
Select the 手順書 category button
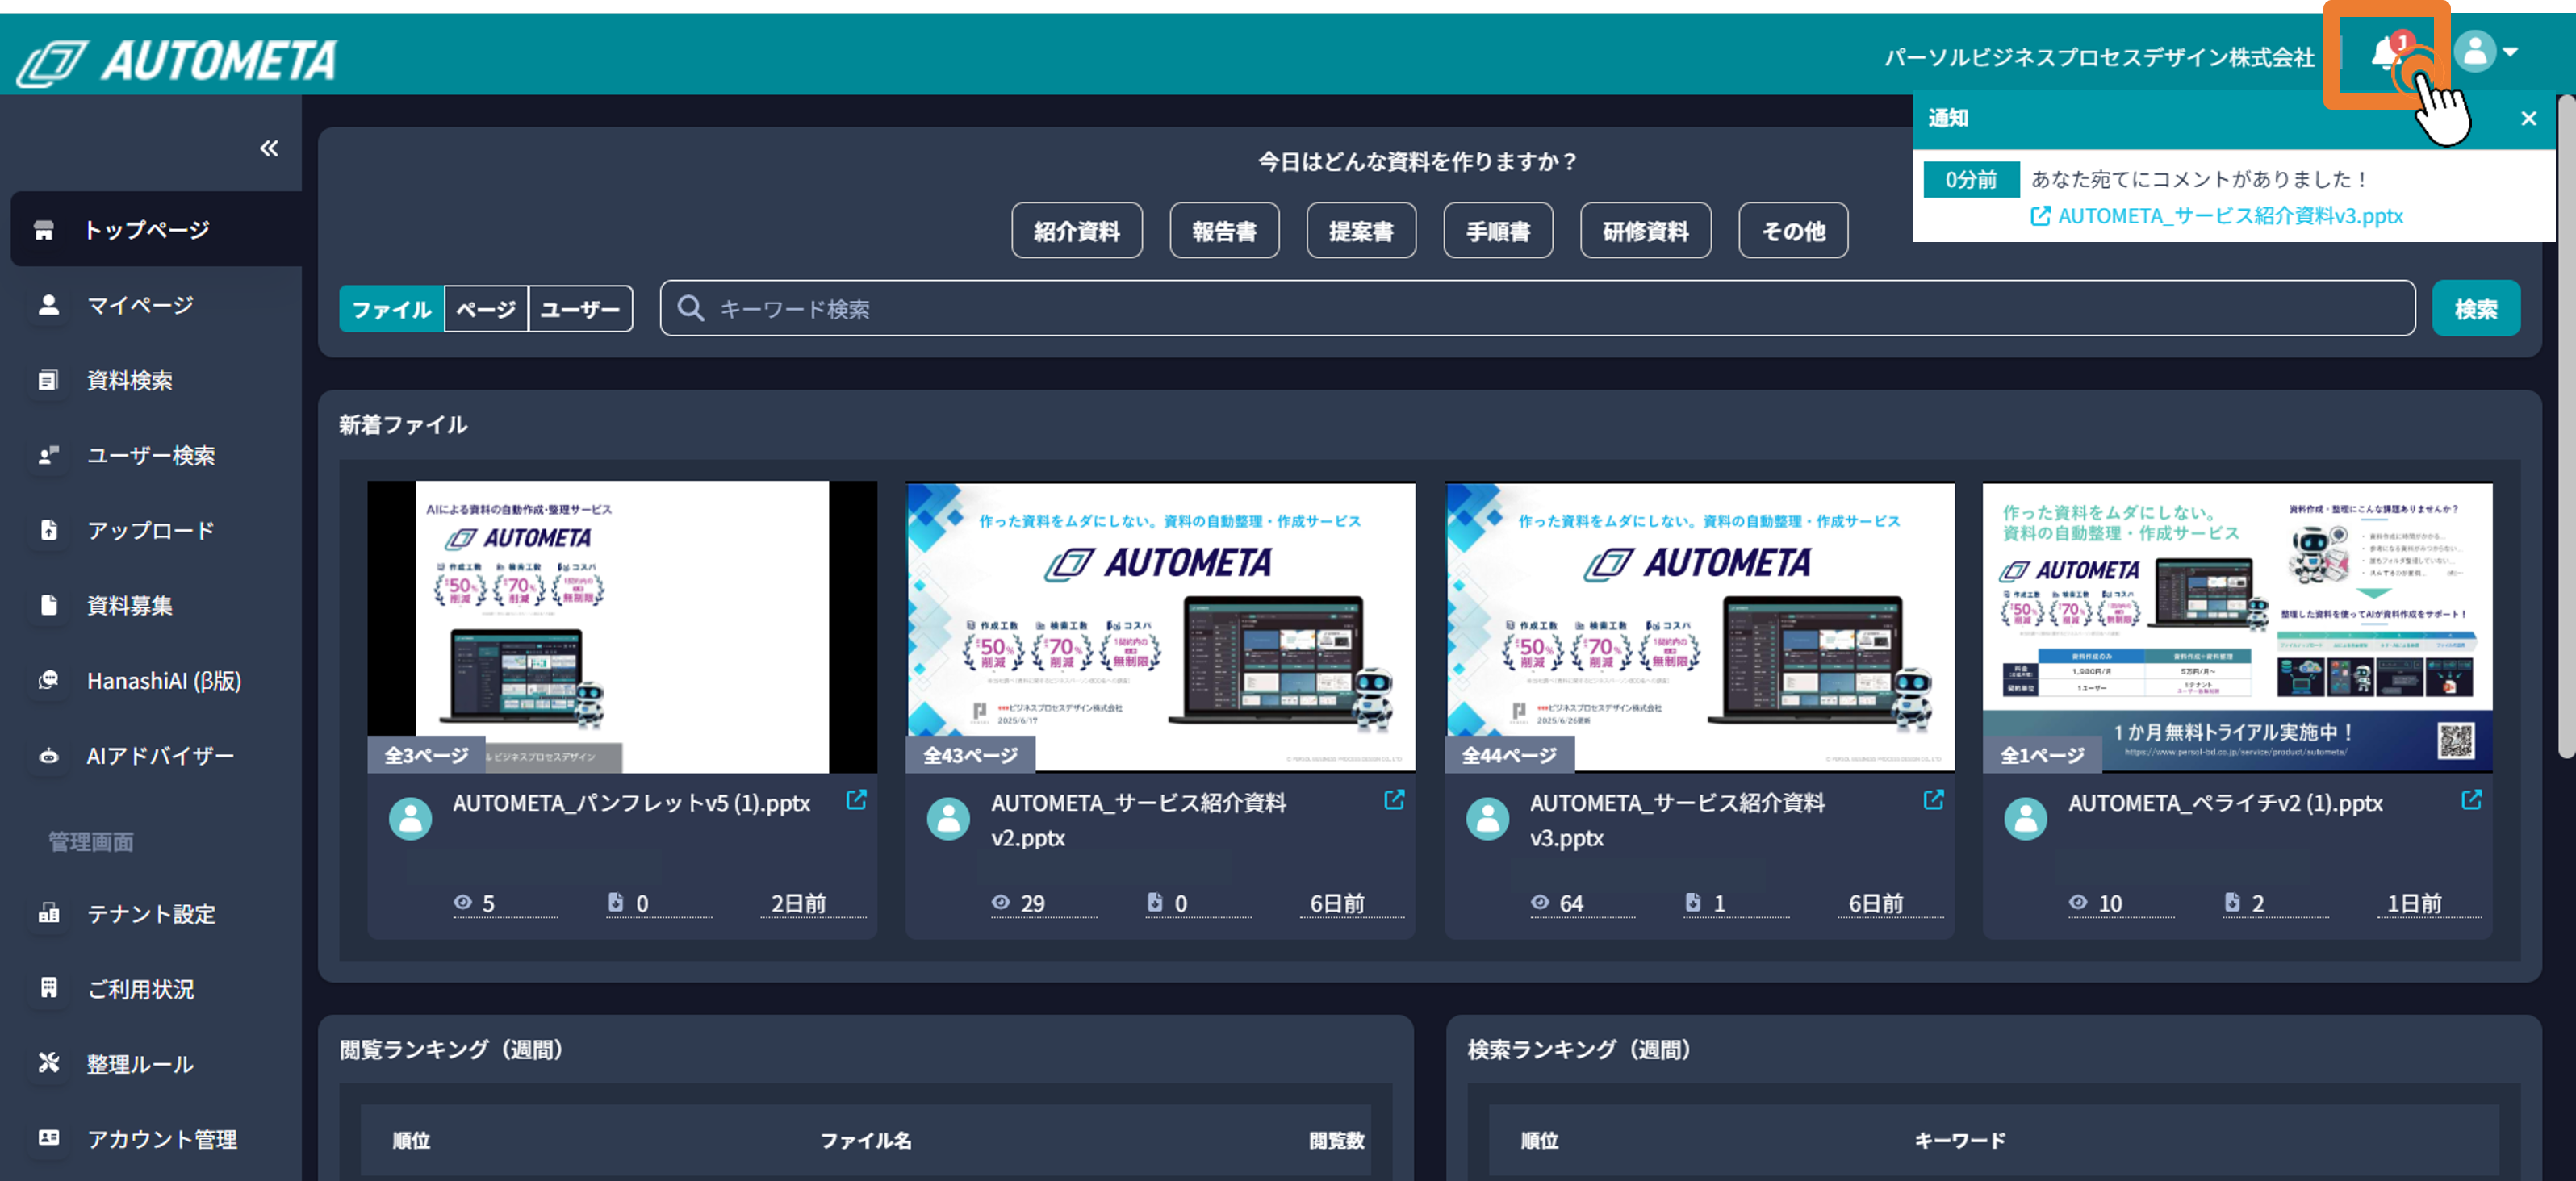tap(1498, 231)
